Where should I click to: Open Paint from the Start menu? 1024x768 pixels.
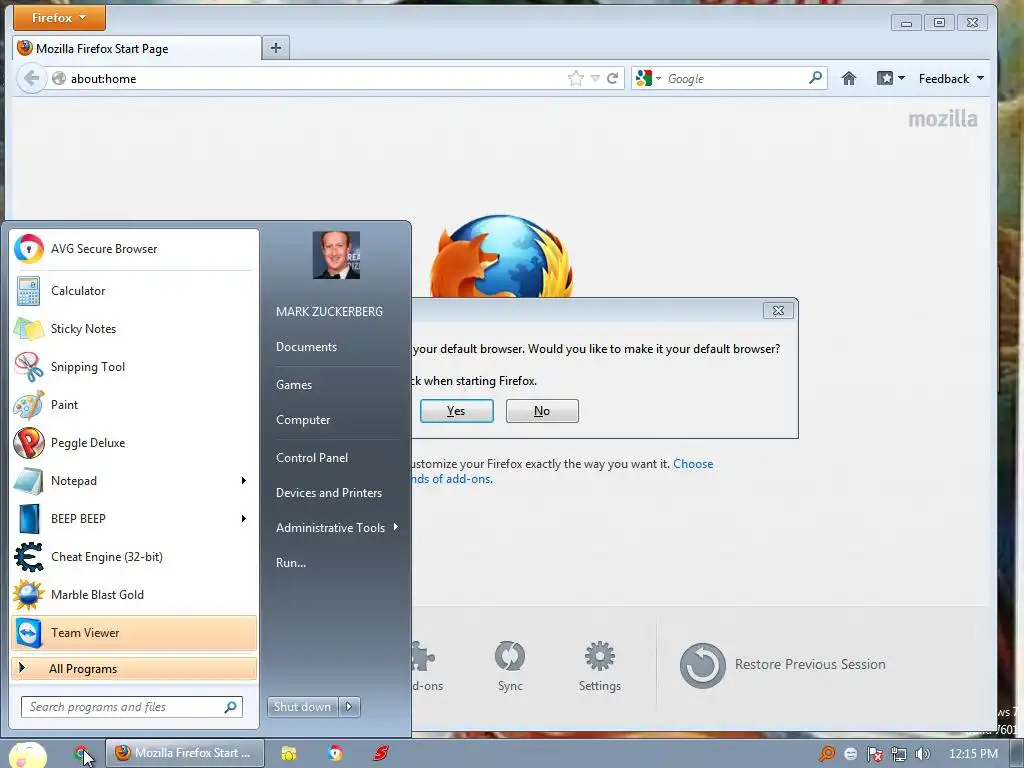tap(134, 404)
